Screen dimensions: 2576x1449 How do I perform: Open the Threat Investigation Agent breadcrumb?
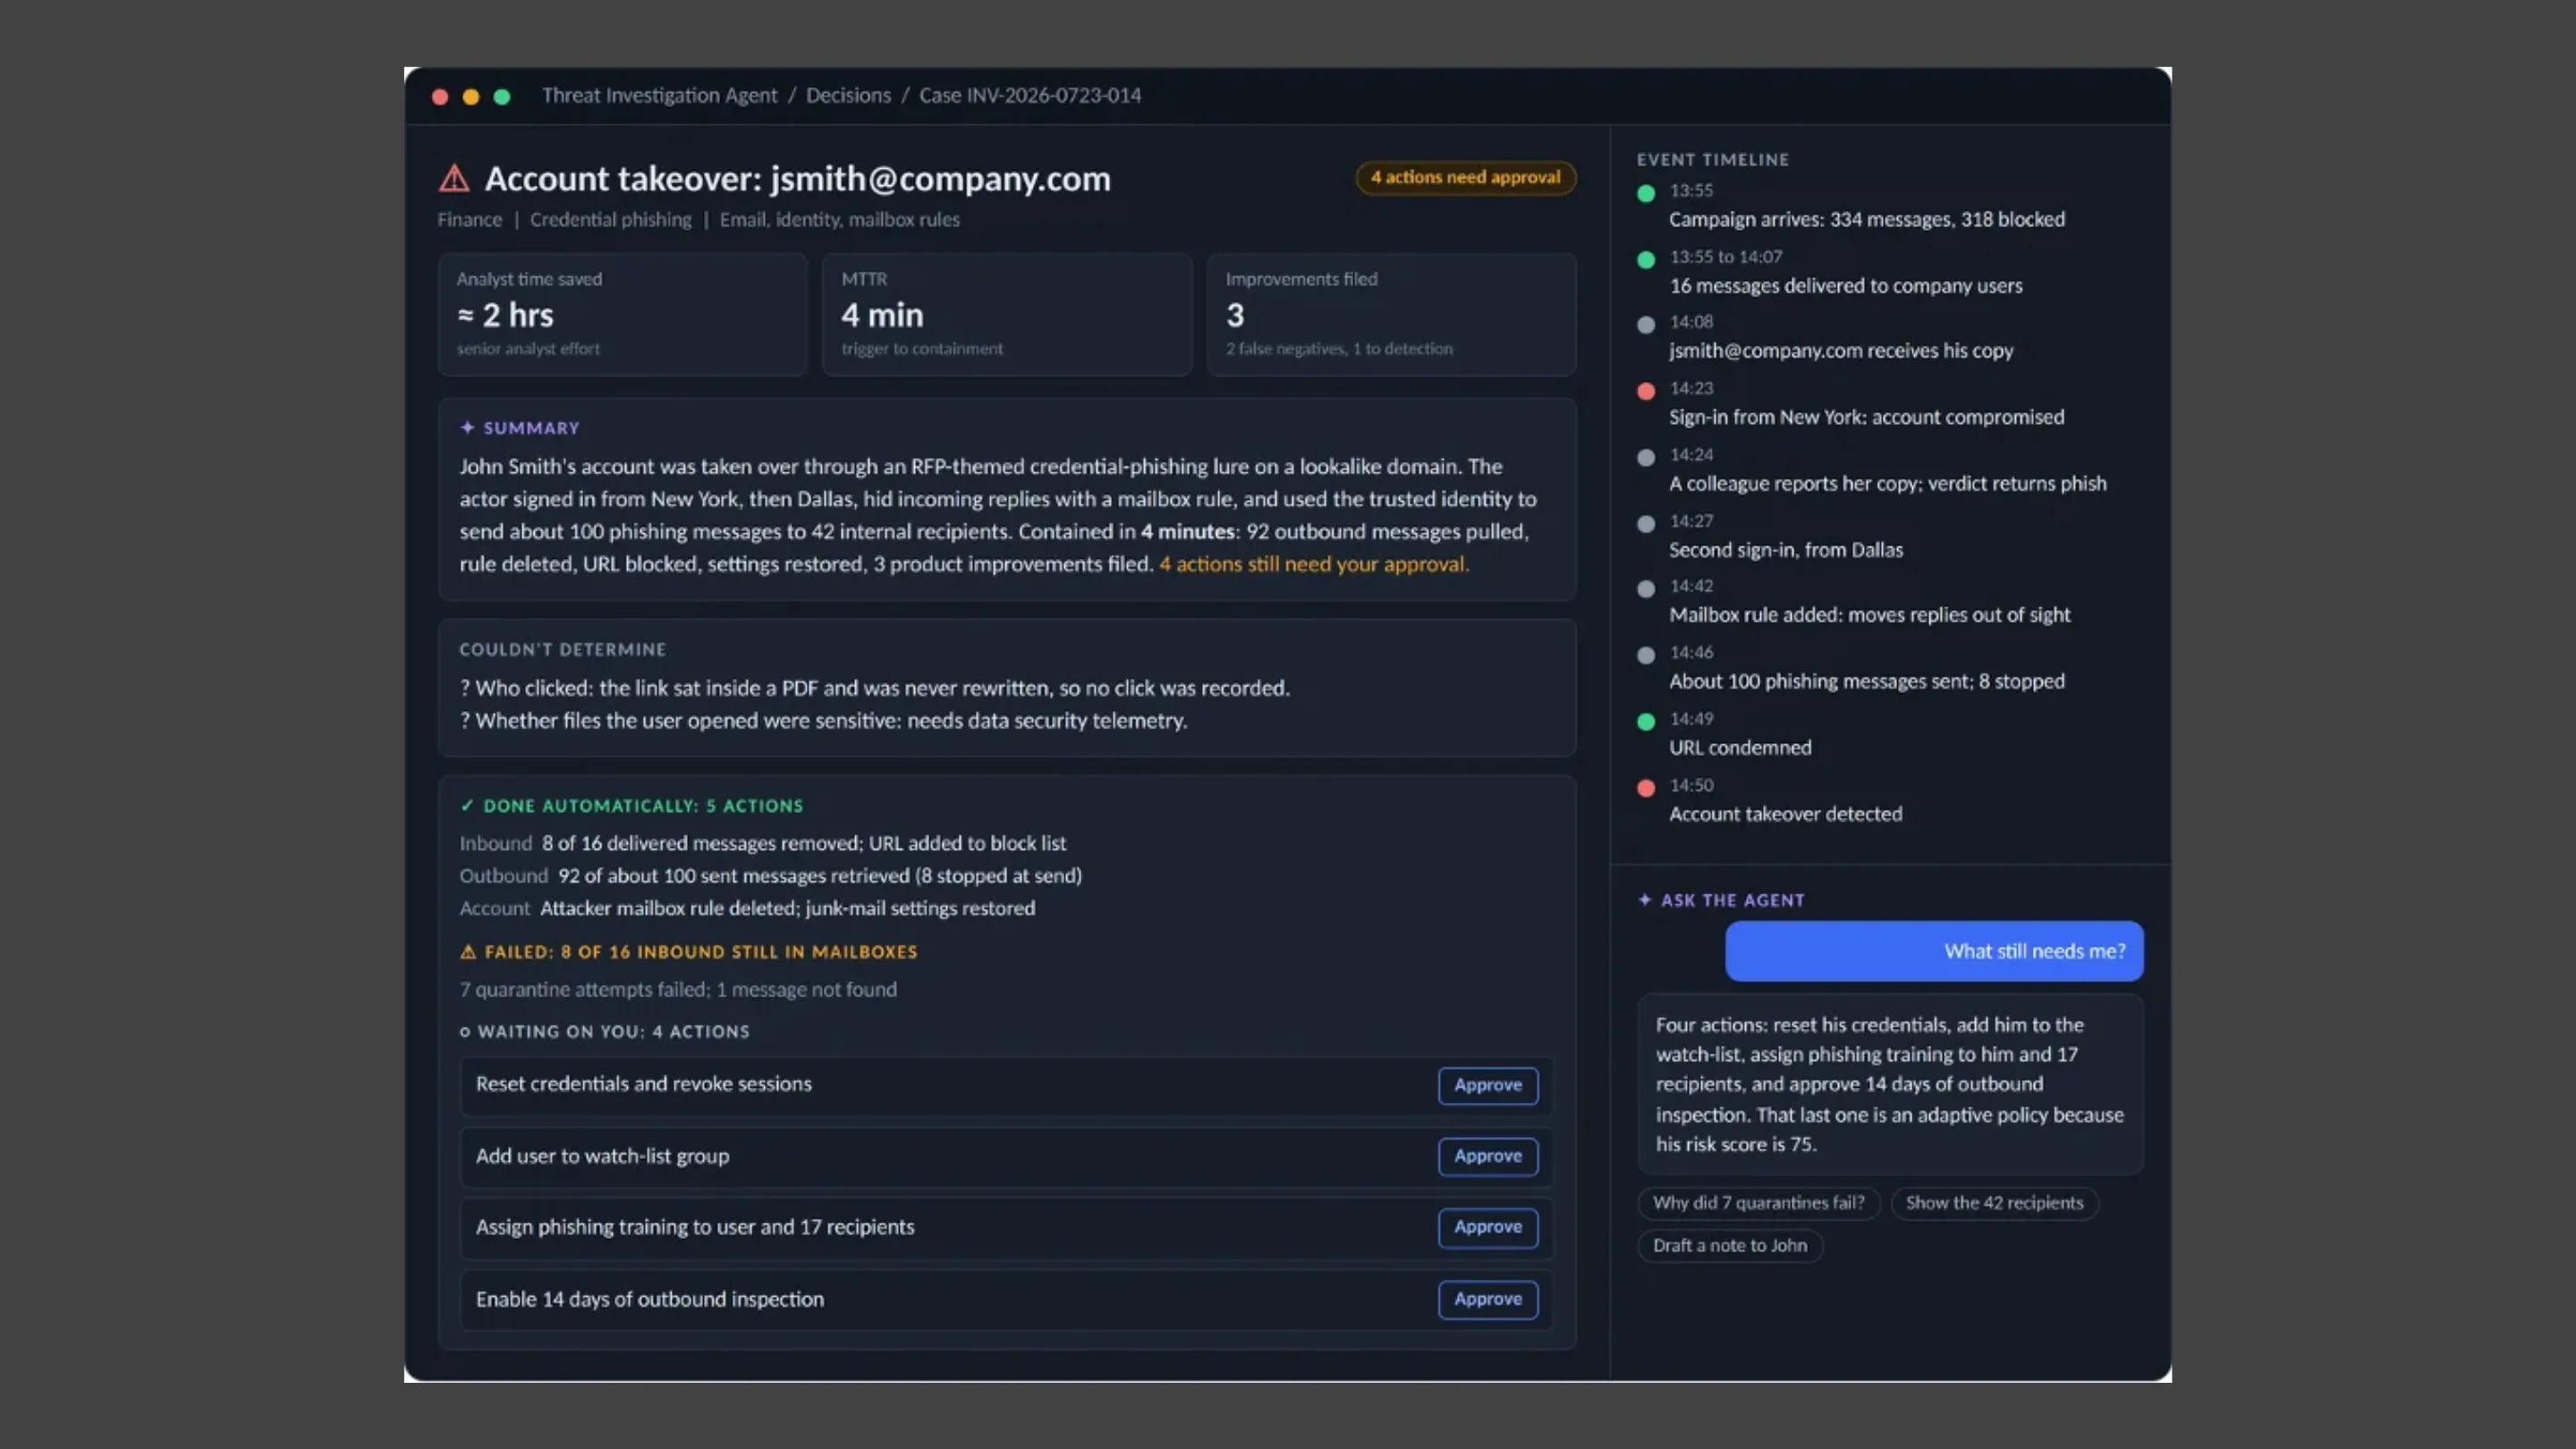(x=659, y=95)
